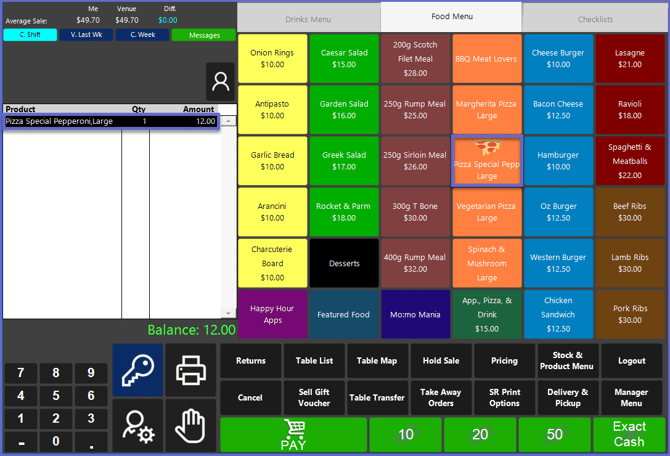Open the Messages panel
670x456 pixels.
click(x=203, y=35)
